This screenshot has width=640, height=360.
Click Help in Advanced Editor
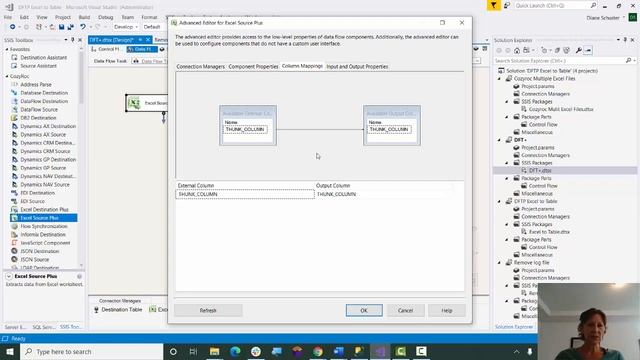point(447,310)
